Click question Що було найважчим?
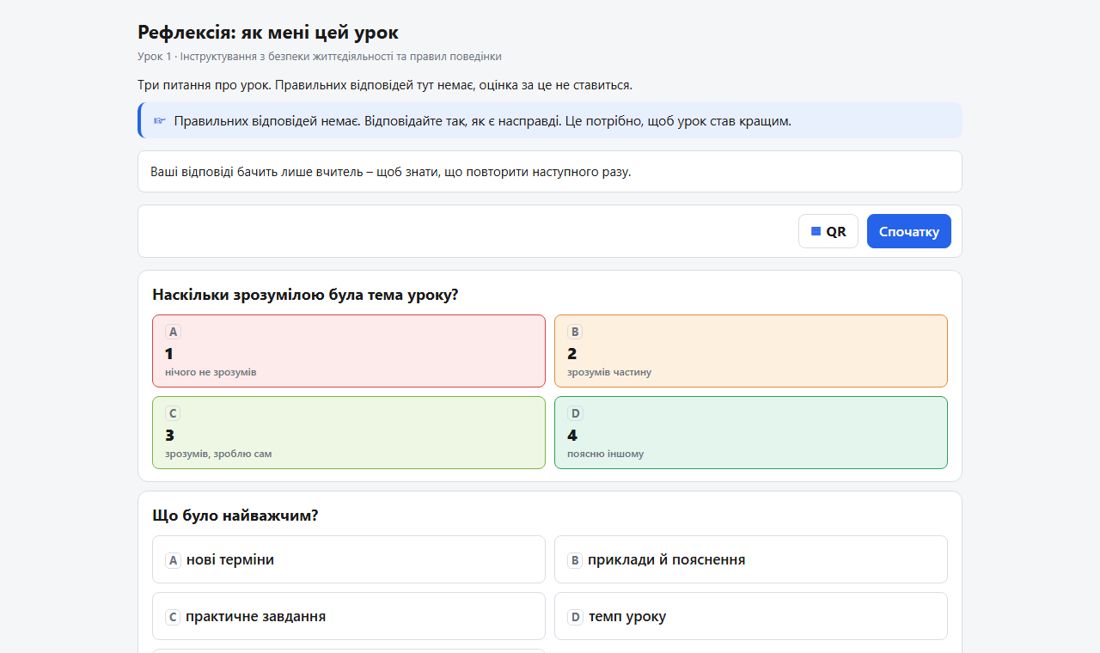 click(x=235, y=516)
